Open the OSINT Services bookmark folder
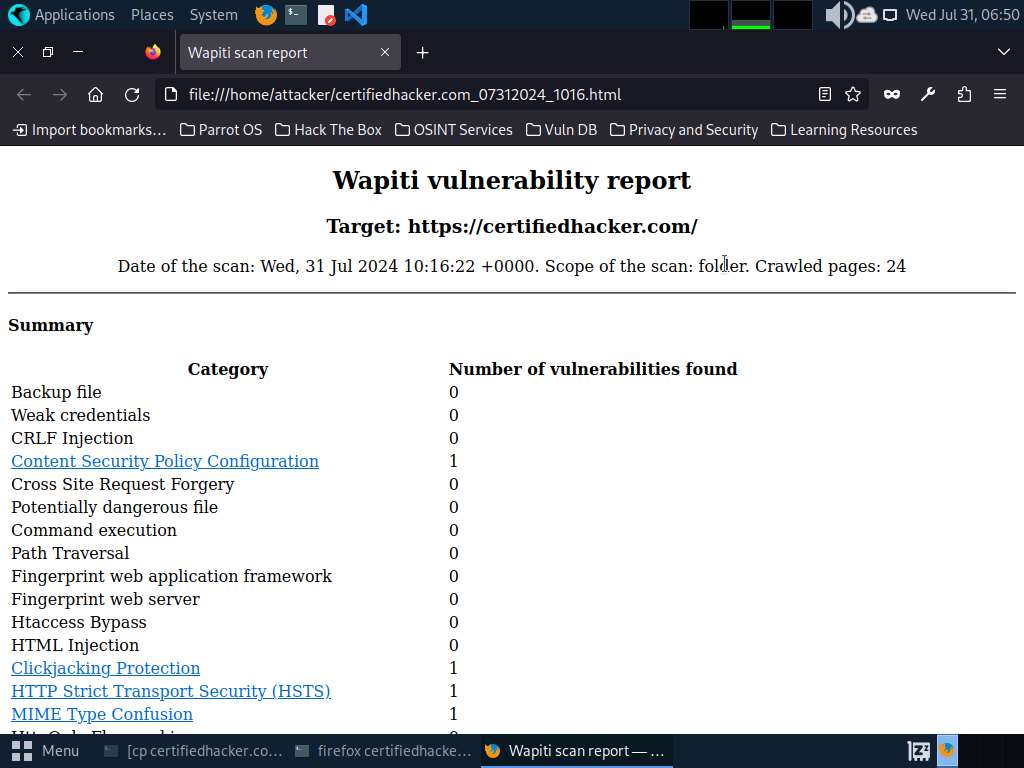This screenshot has width=1024, height=768. [453, 130]
